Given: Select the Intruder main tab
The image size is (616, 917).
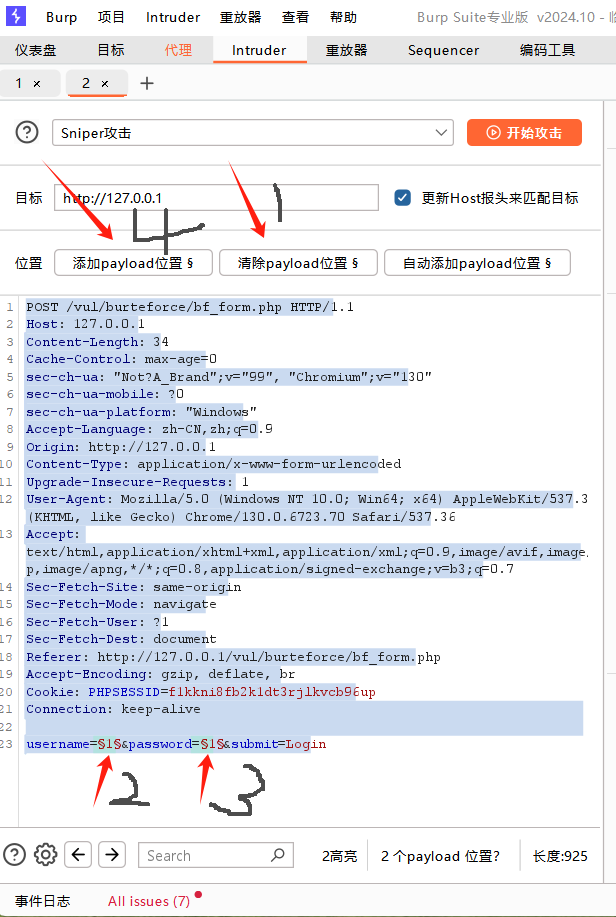Looking at the screenshot, I should tap(259, 50).
